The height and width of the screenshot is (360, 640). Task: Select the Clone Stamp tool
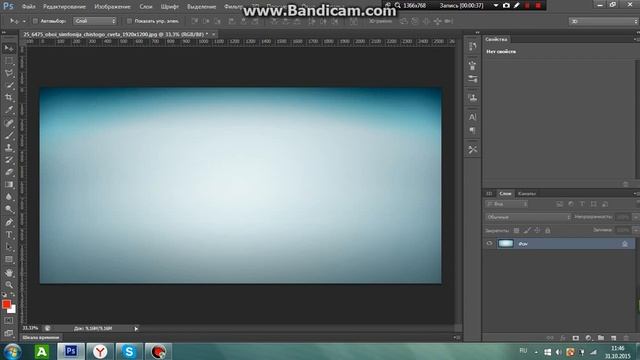9,147
